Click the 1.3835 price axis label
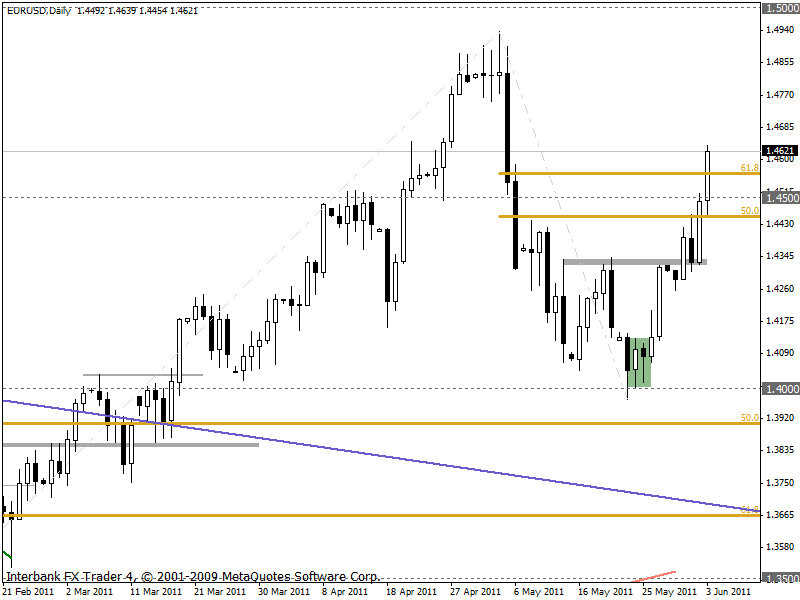Image resolution: width=800 pixels, height=600 pixels. pos(781,449)
